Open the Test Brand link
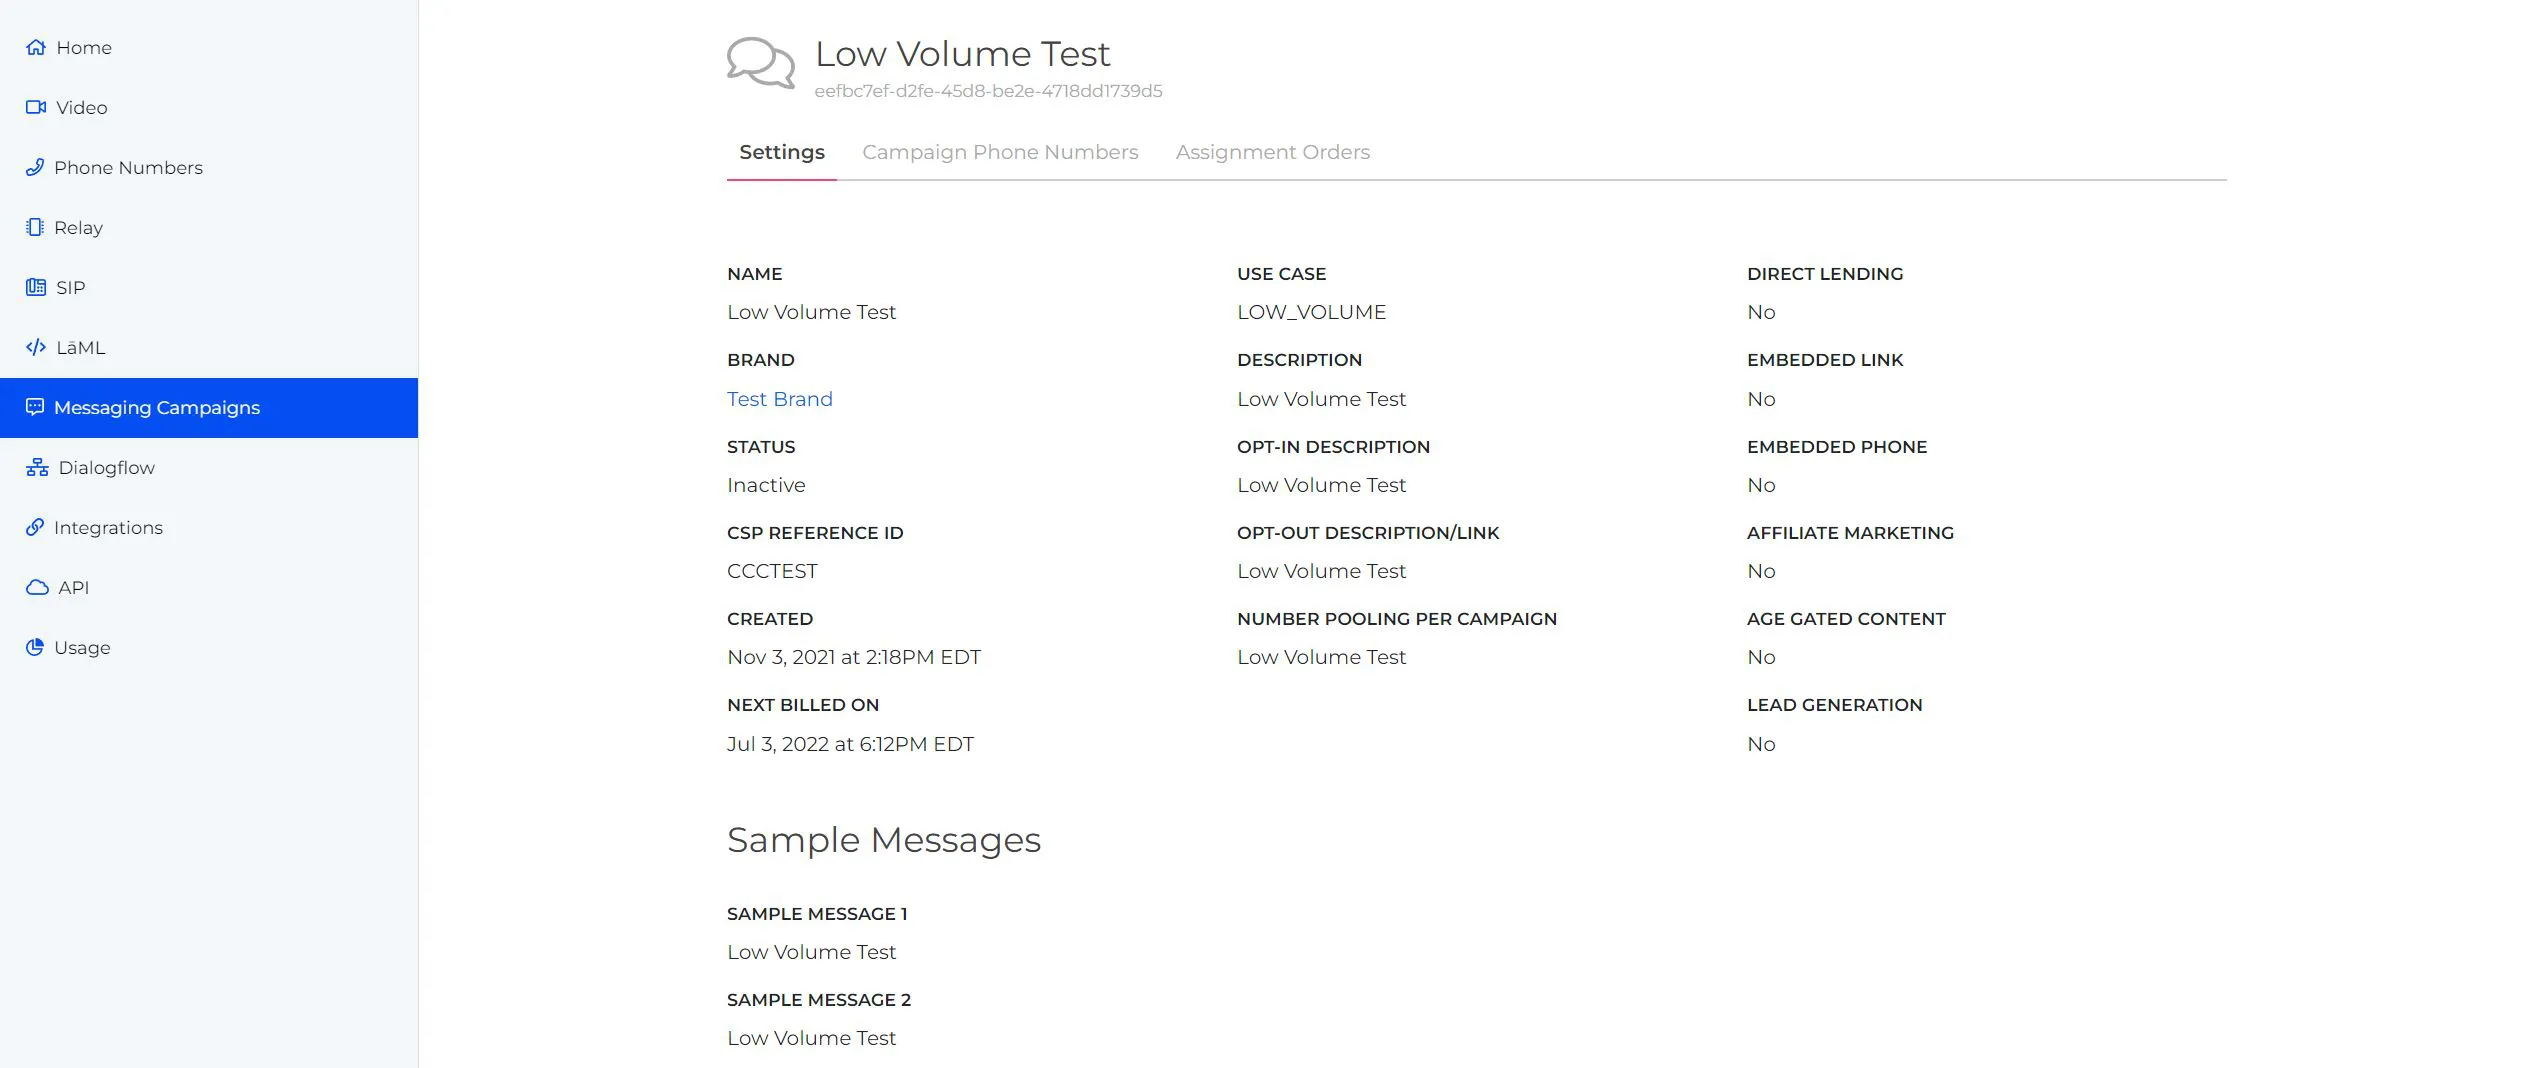 tap(779, 398)
